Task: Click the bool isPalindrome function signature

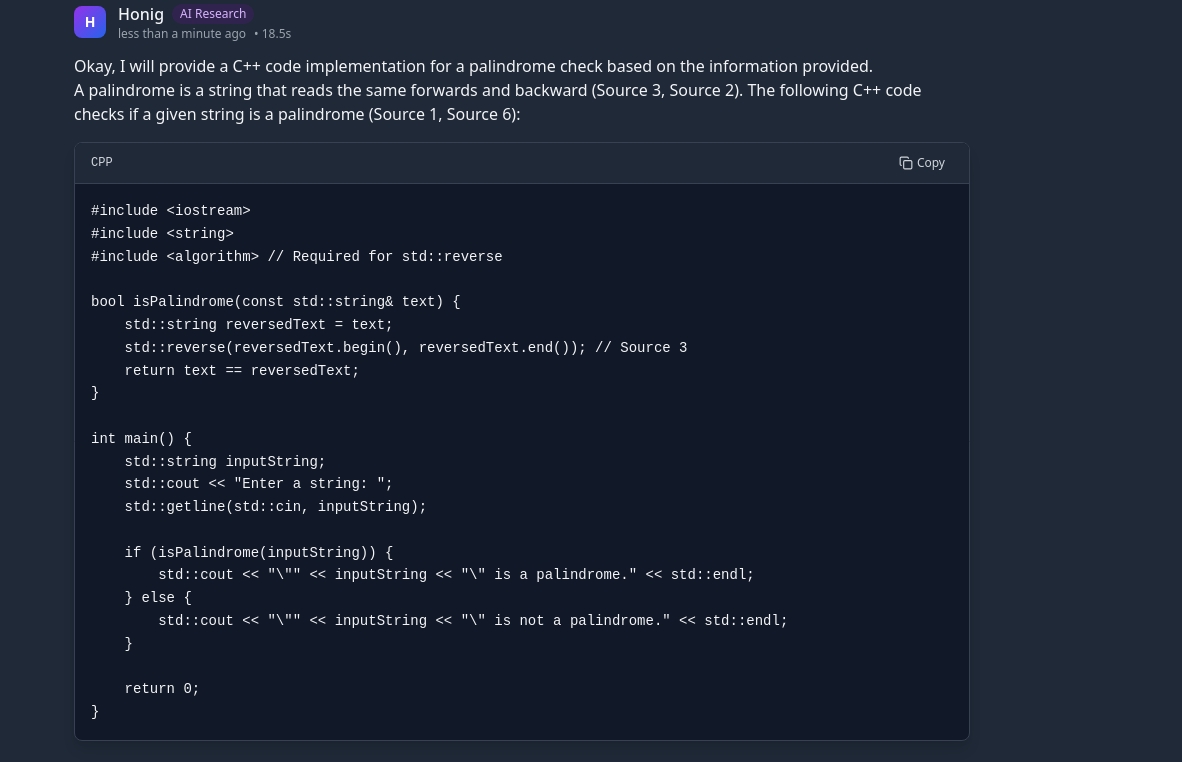Action: (x=275, y=302)
